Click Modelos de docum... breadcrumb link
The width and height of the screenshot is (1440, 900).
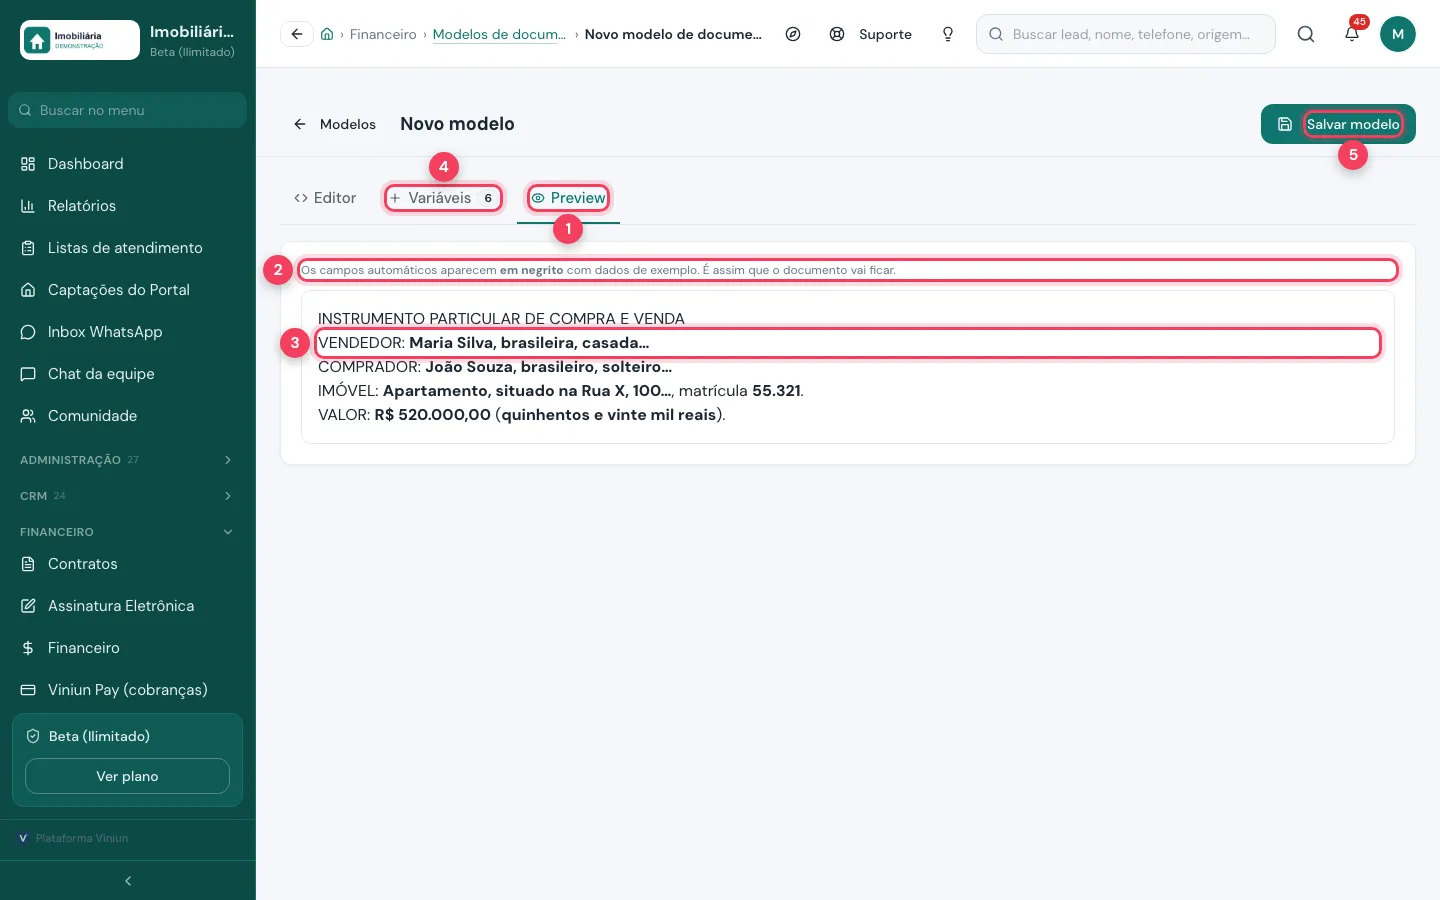coord(499,34)
